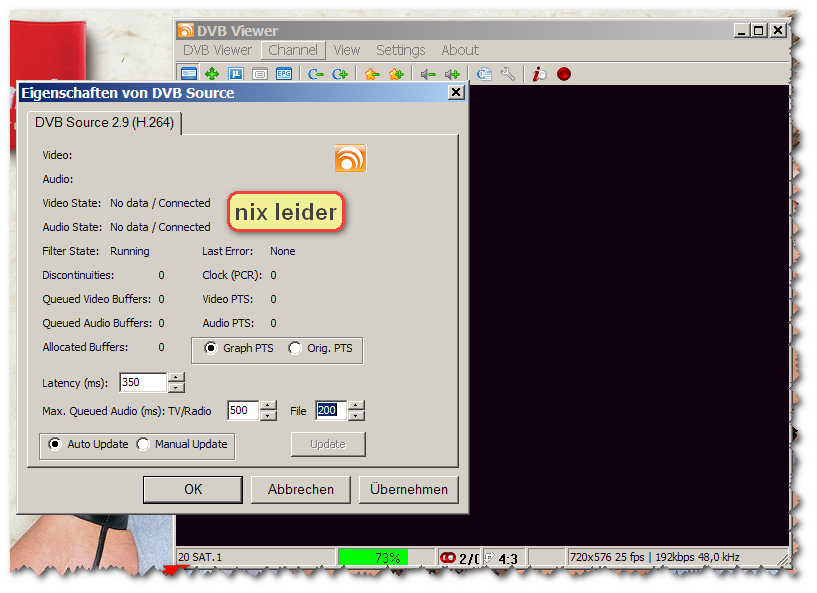Click the 'Queued Video Buffers:' label
The image size is (817, 593).
pyautogui.click(x=96, y=299)
